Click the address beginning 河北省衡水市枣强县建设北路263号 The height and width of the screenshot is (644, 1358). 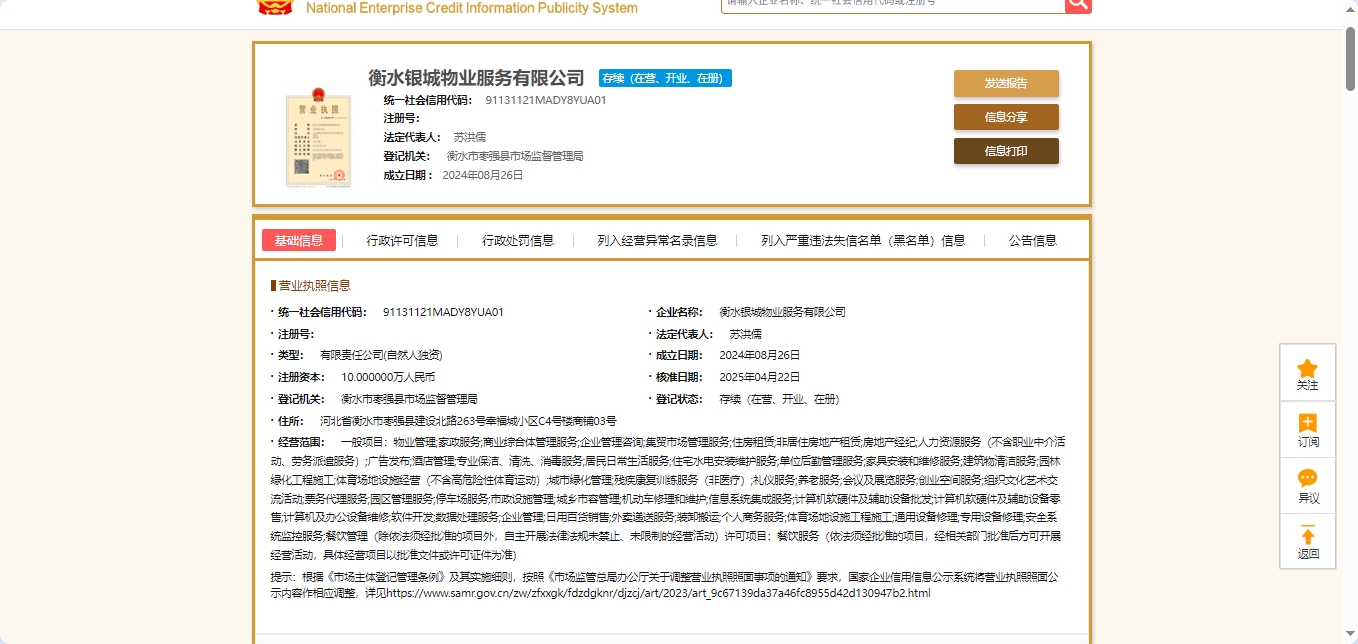coord(468,421)
